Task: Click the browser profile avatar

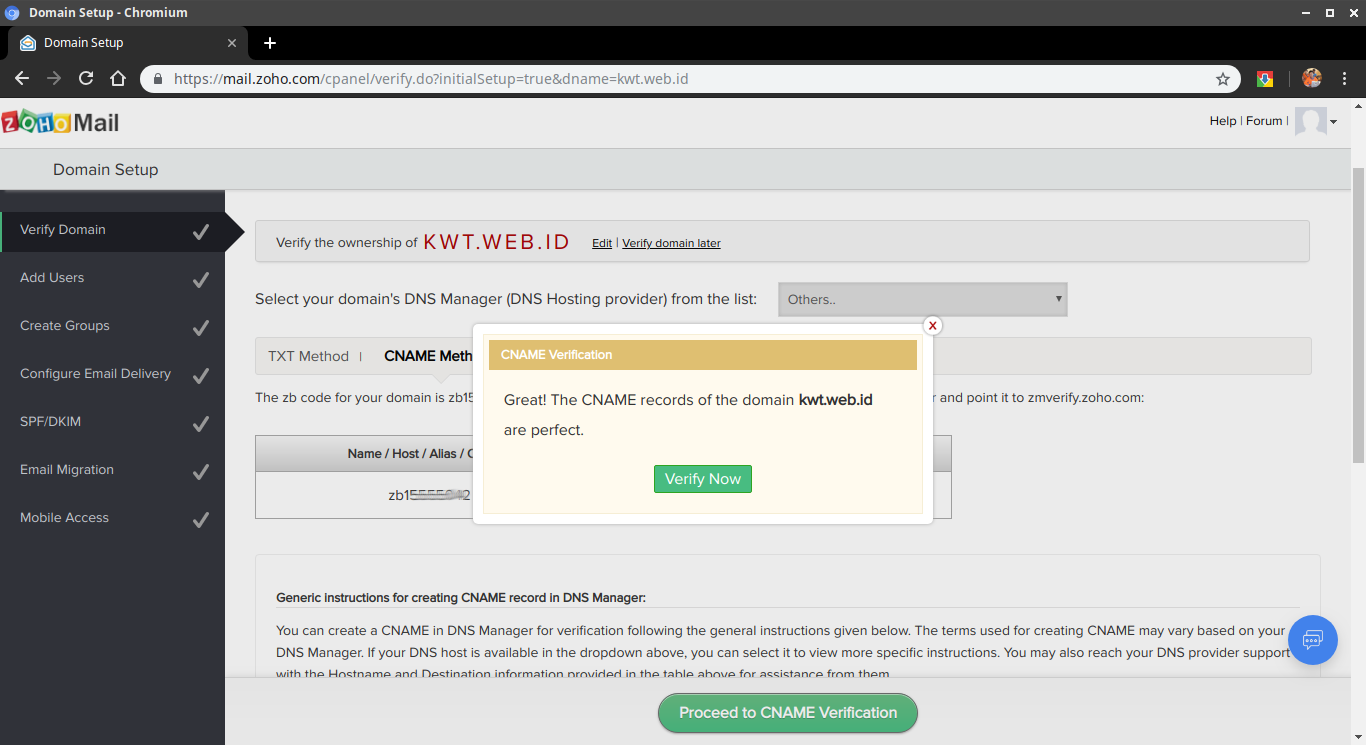Action: pyautogui.click(x=1311, y=78)
